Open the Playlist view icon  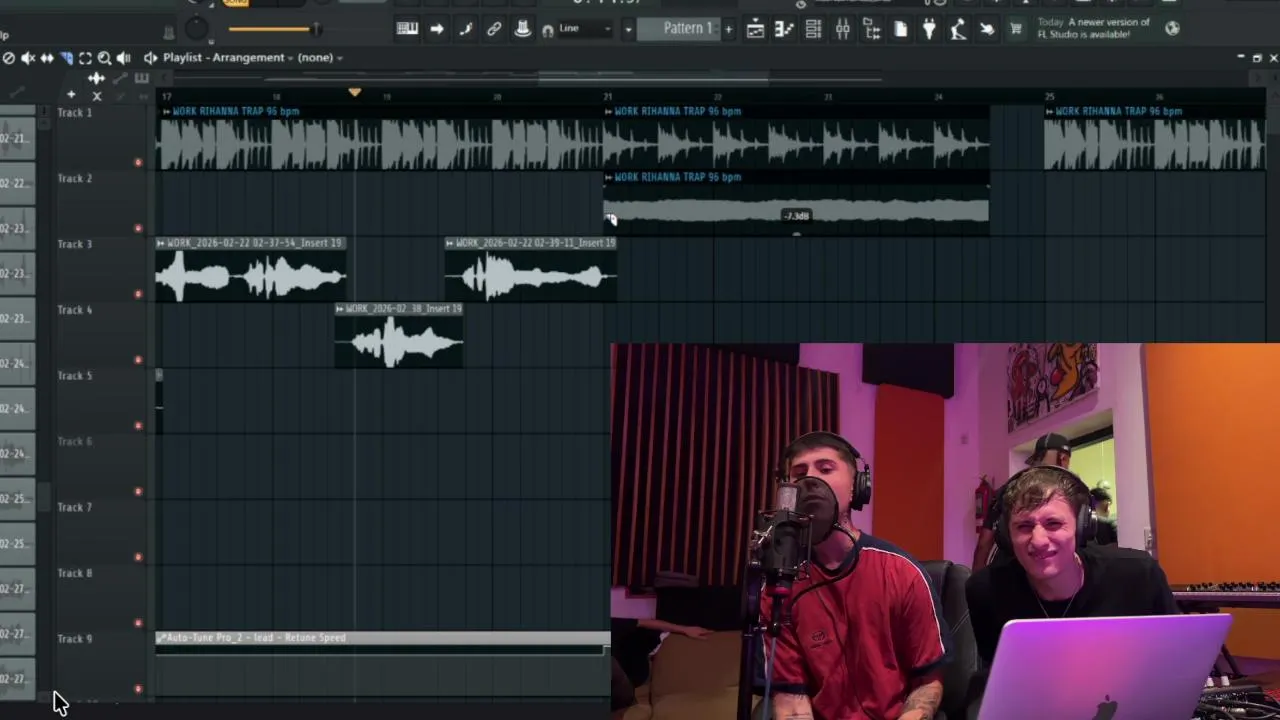[755, 30]
